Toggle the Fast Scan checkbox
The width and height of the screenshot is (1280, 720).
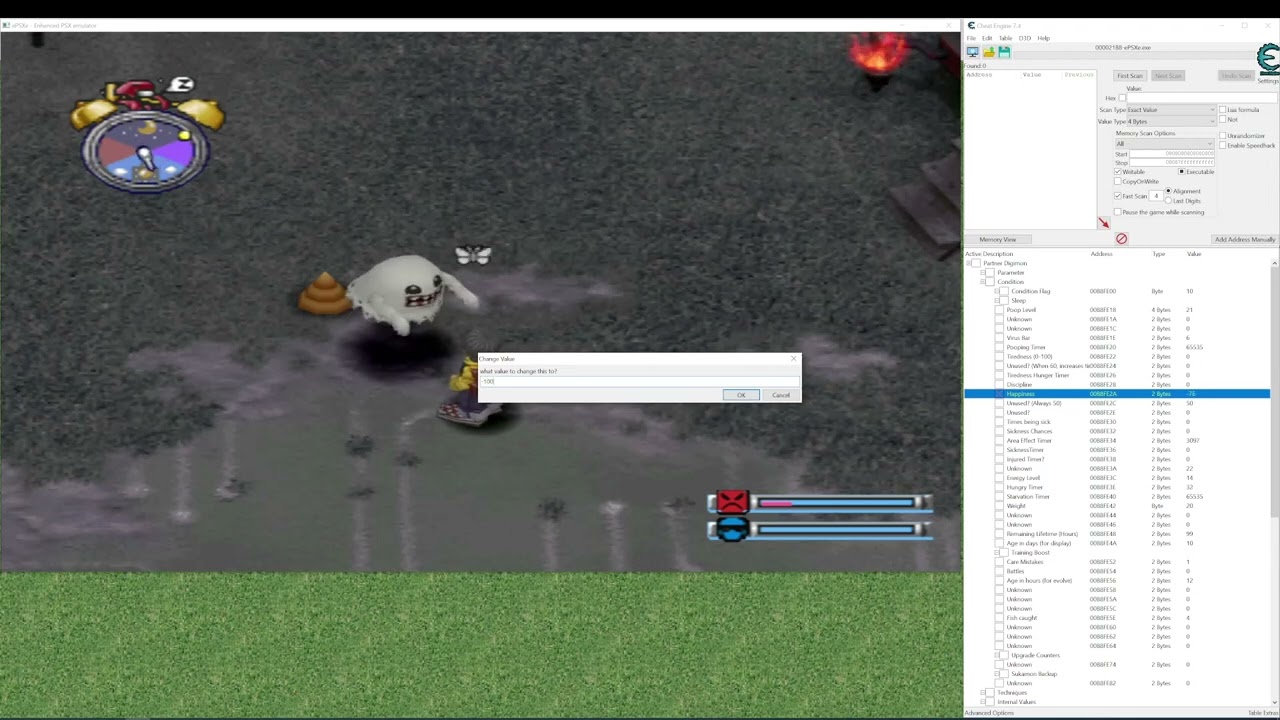(1118, 196)
